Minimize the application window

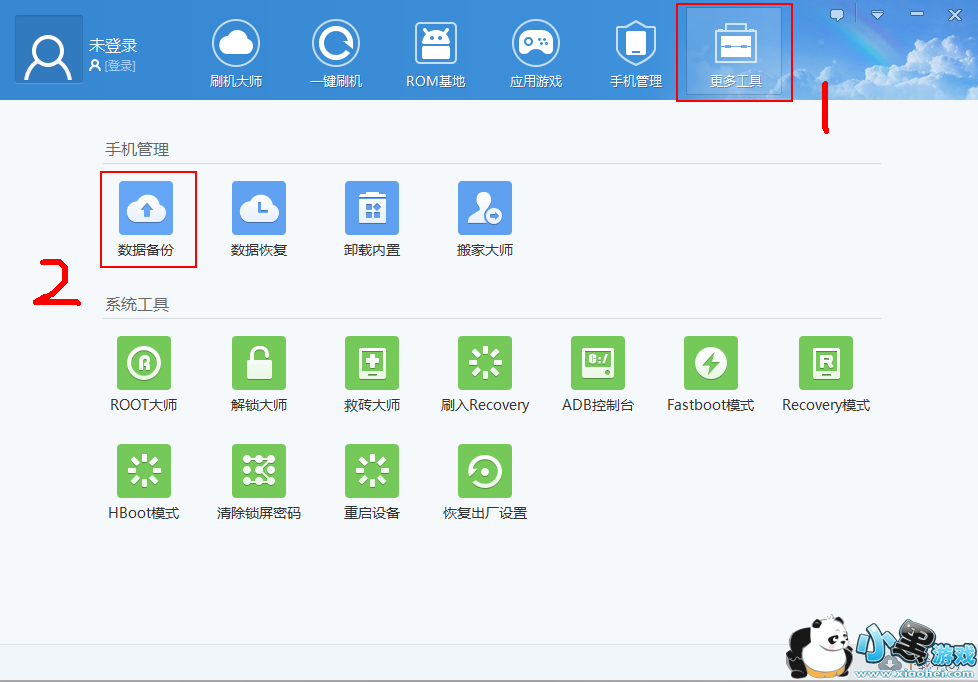click(x=917, y=14)
